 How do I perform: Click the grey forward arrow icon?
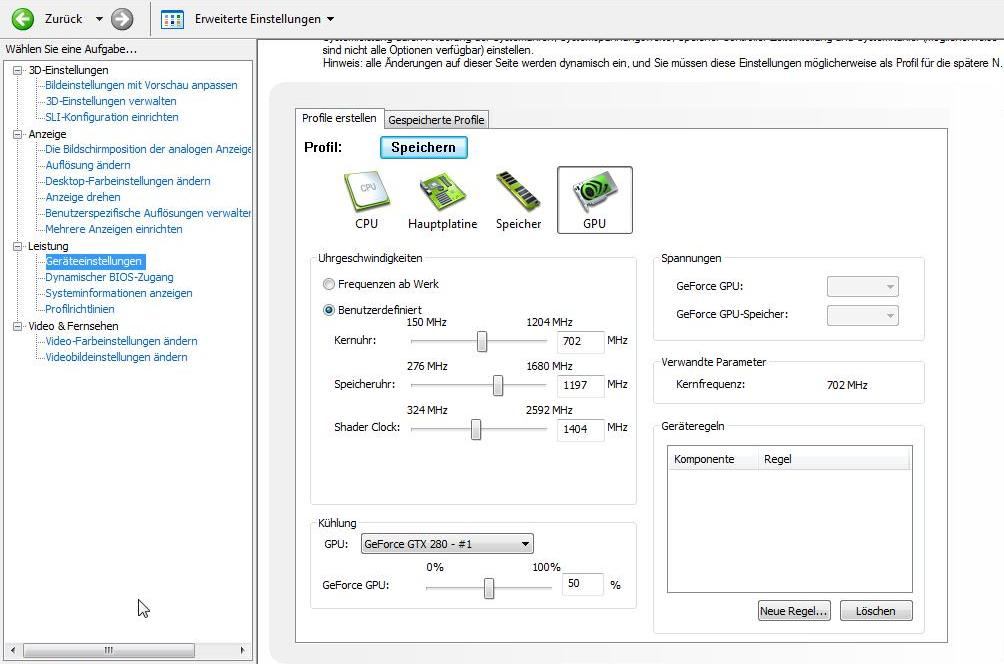122,19
